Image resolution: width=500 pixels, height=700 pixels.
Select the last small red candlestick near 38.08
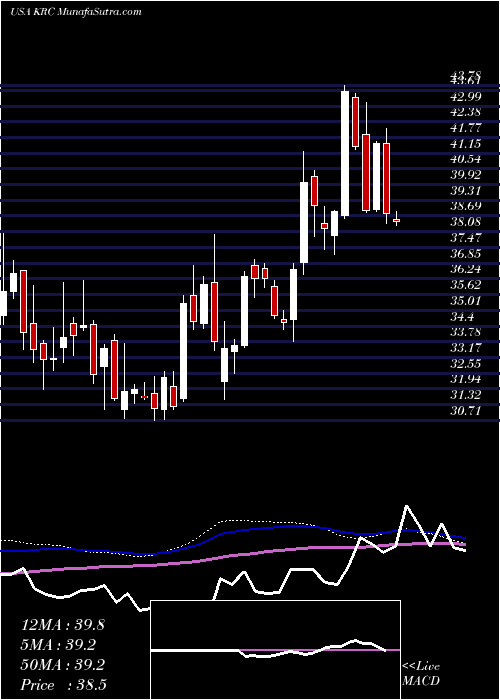[x=396, y=220]
